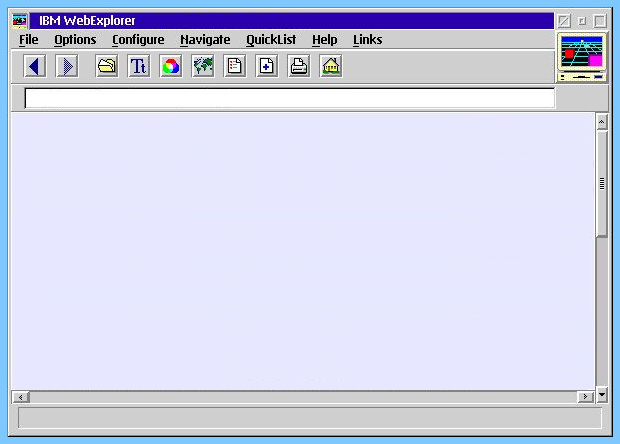Click the horizontal scrollbar left arrow
This screenshot has height=444, width=620.
[x=21, y=397]
